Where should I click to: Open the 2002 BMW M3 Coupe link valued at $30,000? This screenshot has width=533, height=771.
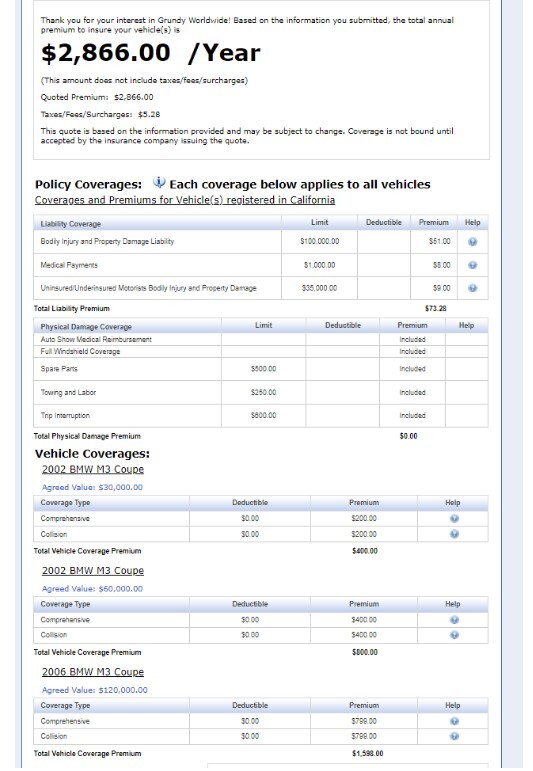click(93, 470)
